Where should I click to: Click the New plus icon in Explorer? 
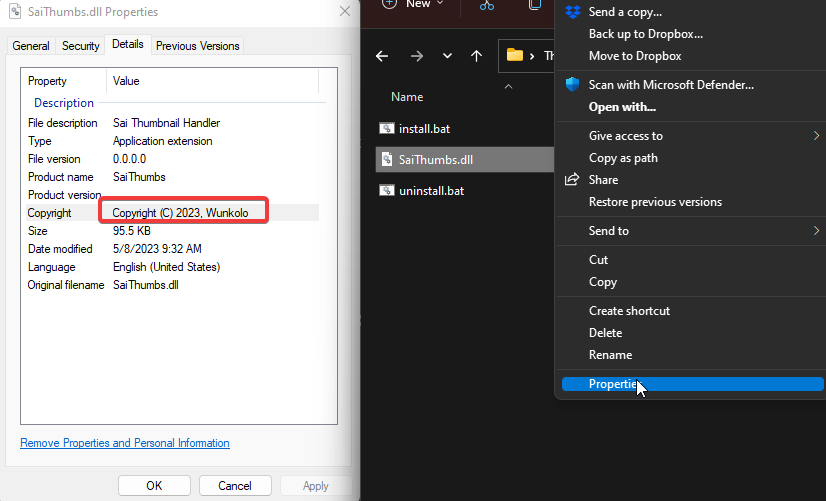[389, 4]
